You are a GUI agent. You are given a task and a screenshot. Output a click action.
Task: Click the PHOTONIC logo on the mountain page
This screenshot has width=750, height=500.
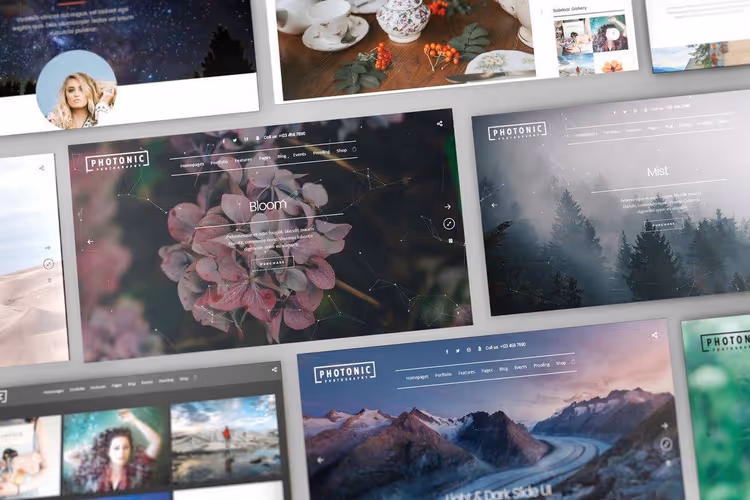(x=345, y=372)
